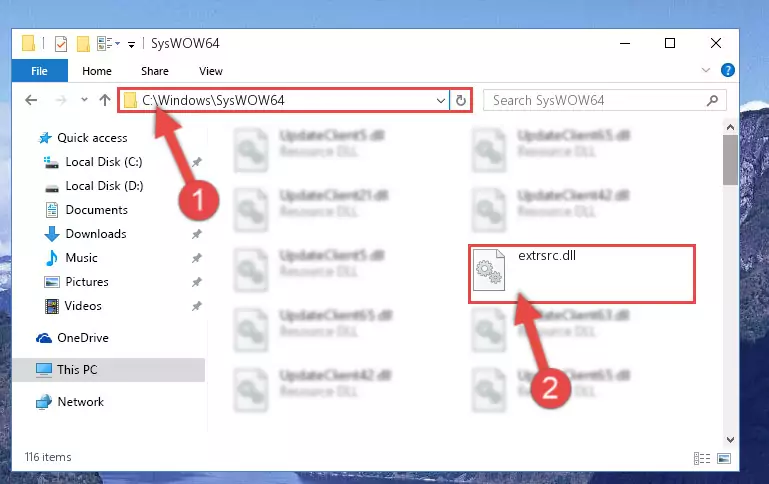
Task: Select Quick access in navigation pane
Action: point(92,138)
